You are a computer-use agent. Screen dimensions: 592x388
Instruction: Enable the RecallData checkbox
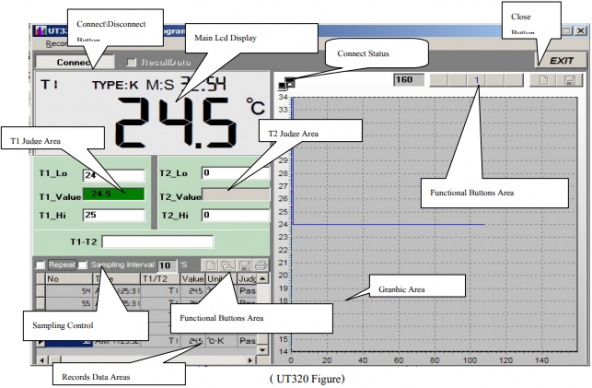[131, 62]
